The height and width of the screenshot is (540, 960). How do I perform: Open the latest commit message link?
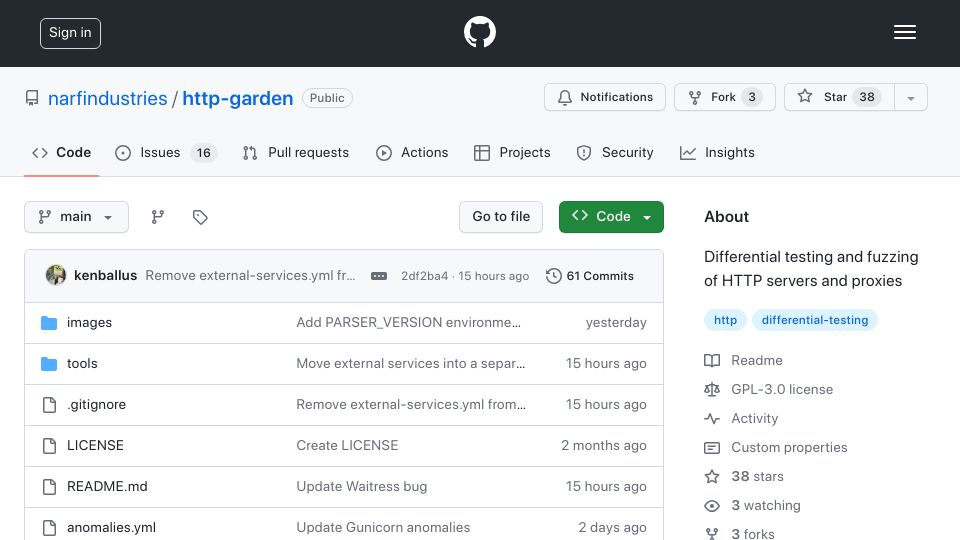point(250,276)
